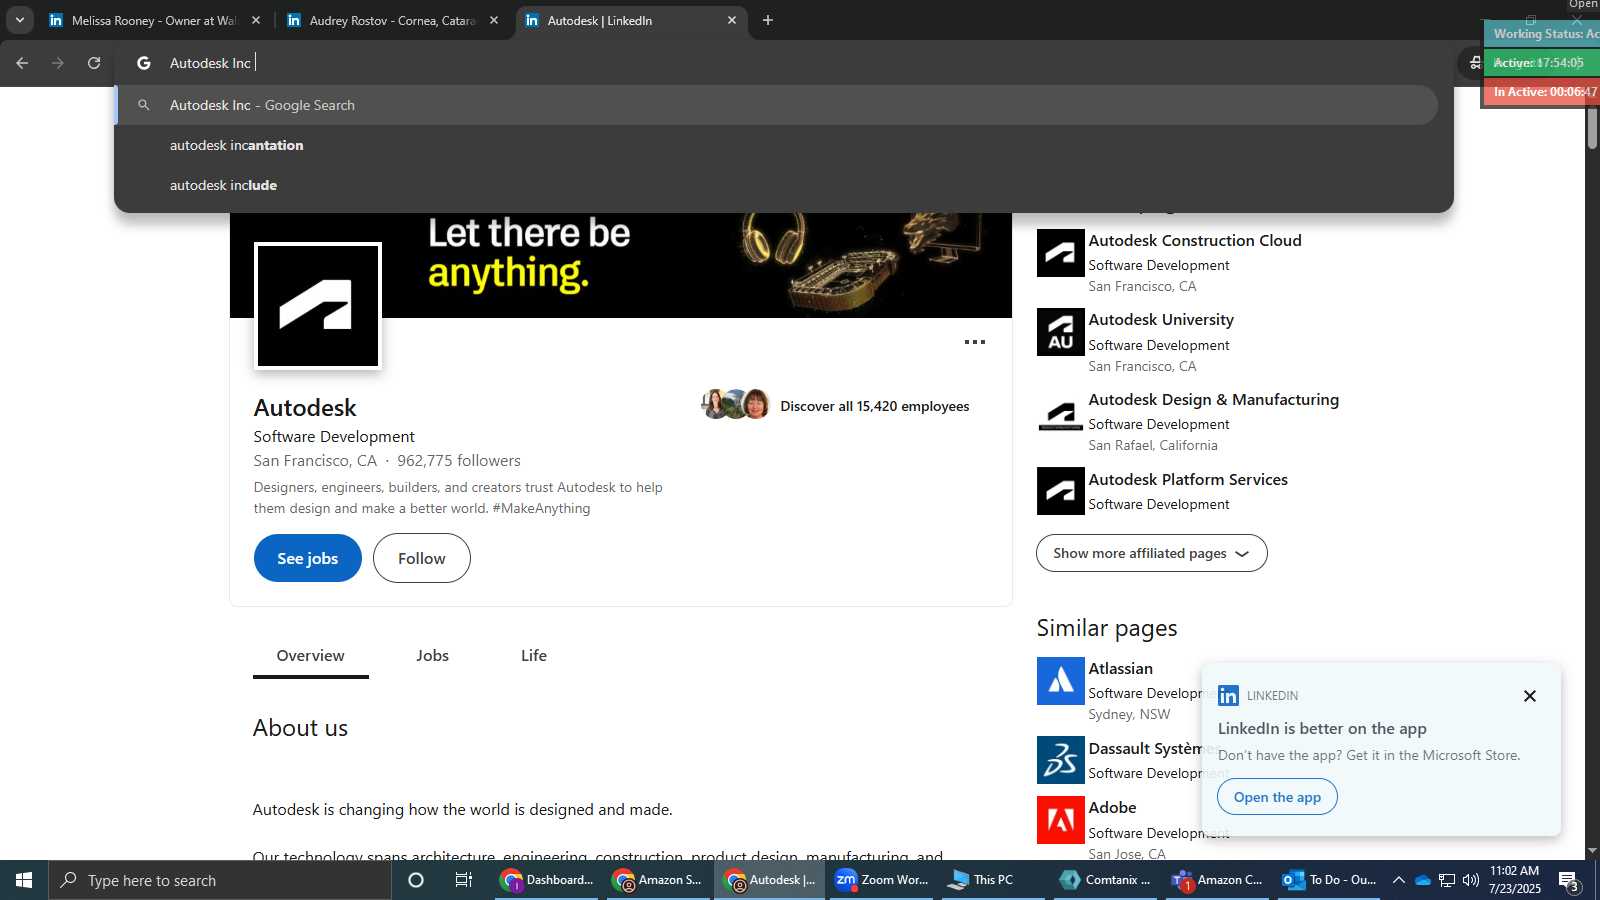Screen dimensions: 1600x900
Task: Dismiss the LinkedIn app popup
Action: tap(1530, 696)
